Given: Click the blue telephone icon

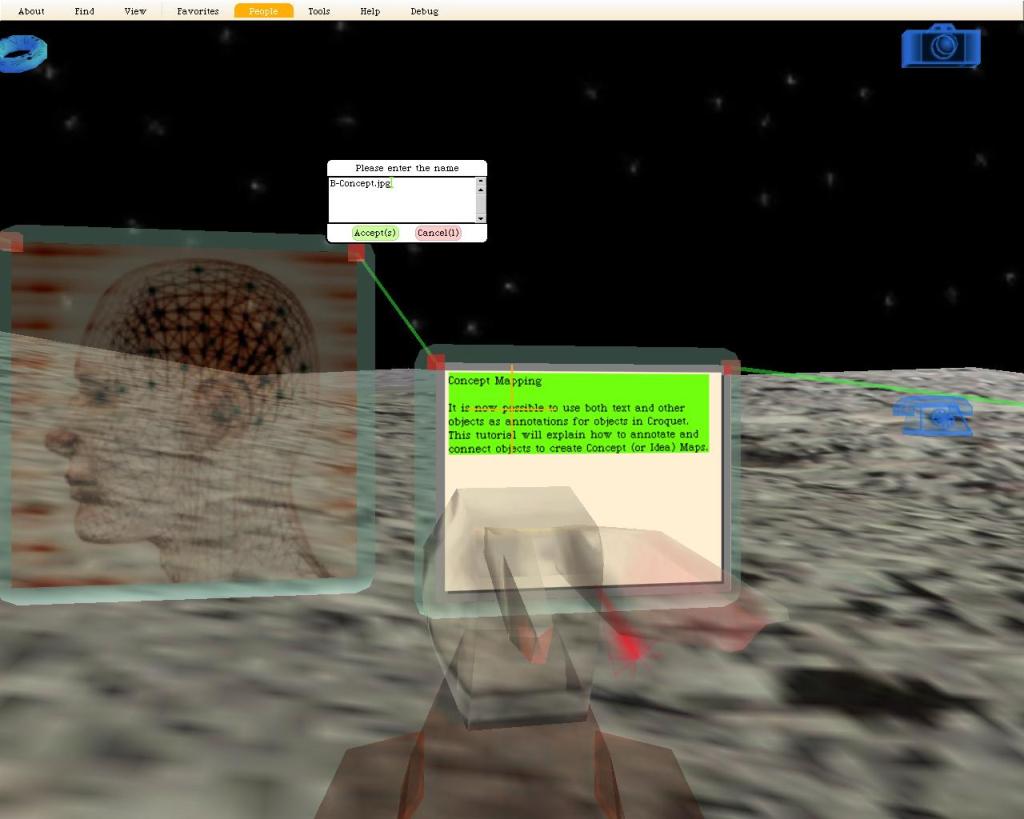Looking at the screenshot, I should pyautogui.click(x=933, y=415).
